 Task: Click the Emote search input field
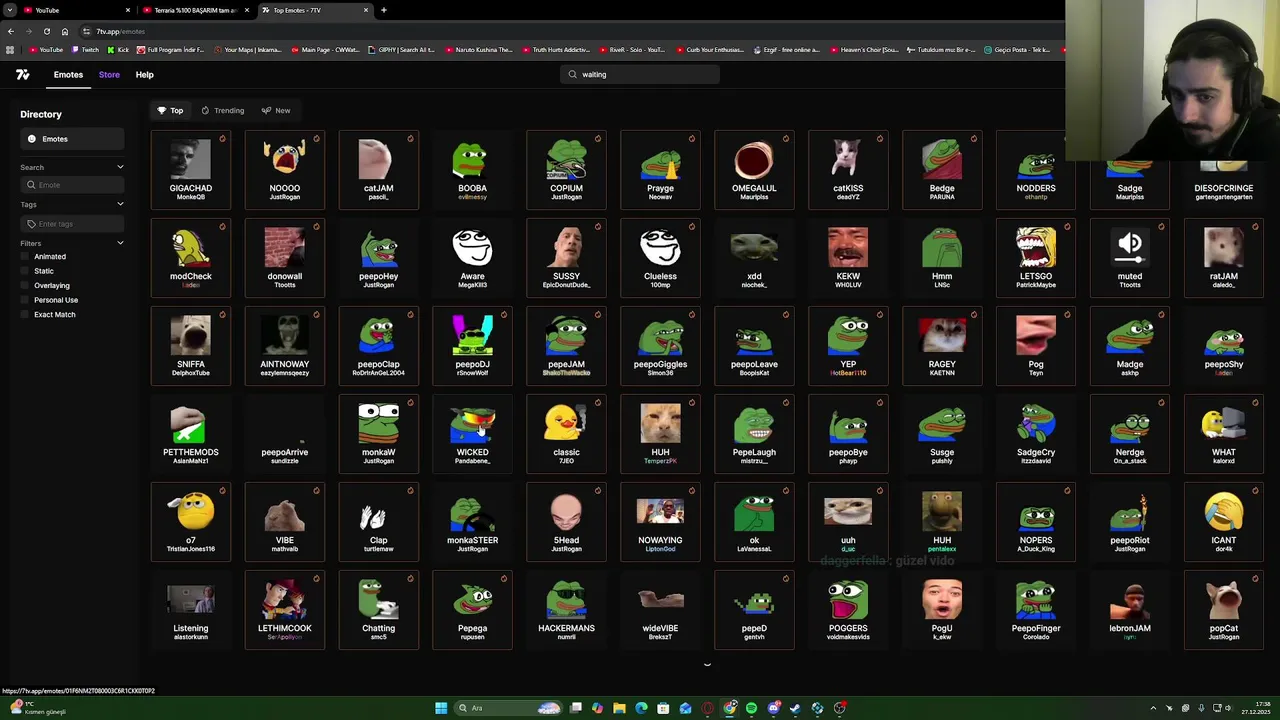[x=72, y=185]
